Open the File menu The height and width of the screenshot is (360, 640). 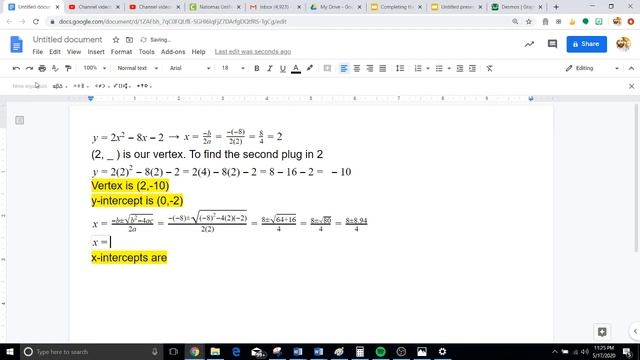click(38, 52)
